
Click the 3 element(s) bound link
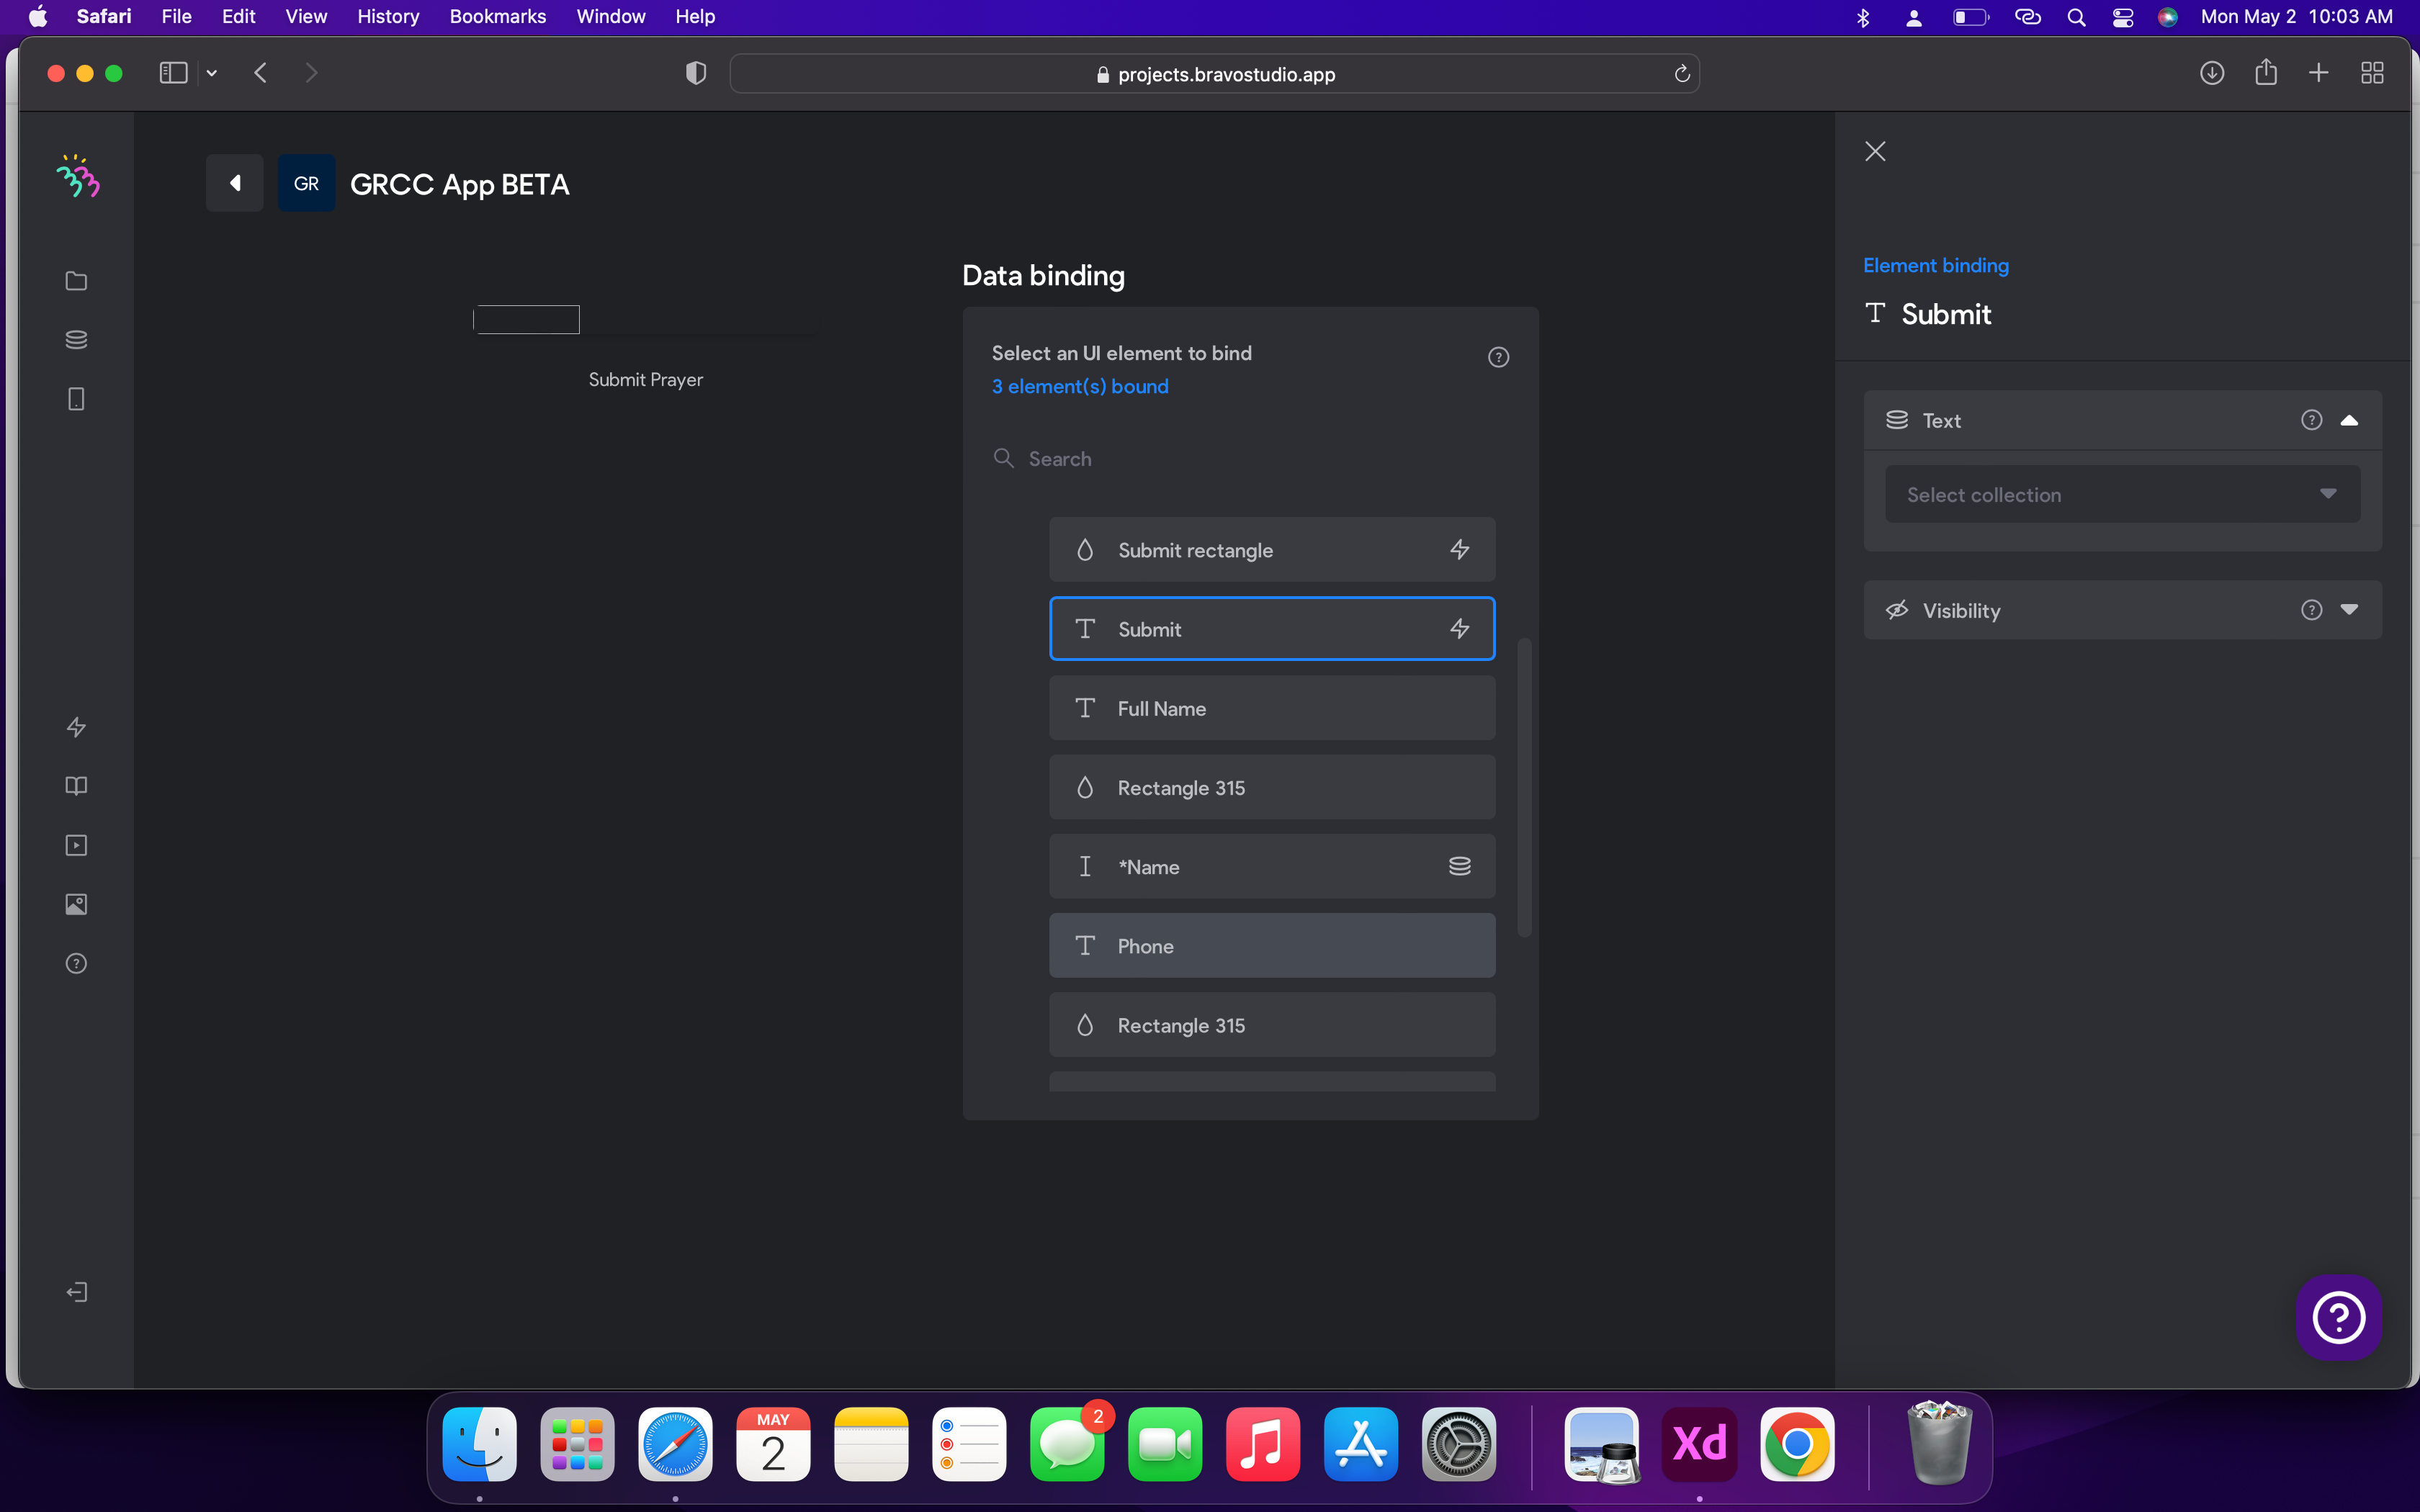tap(1080, 386)
